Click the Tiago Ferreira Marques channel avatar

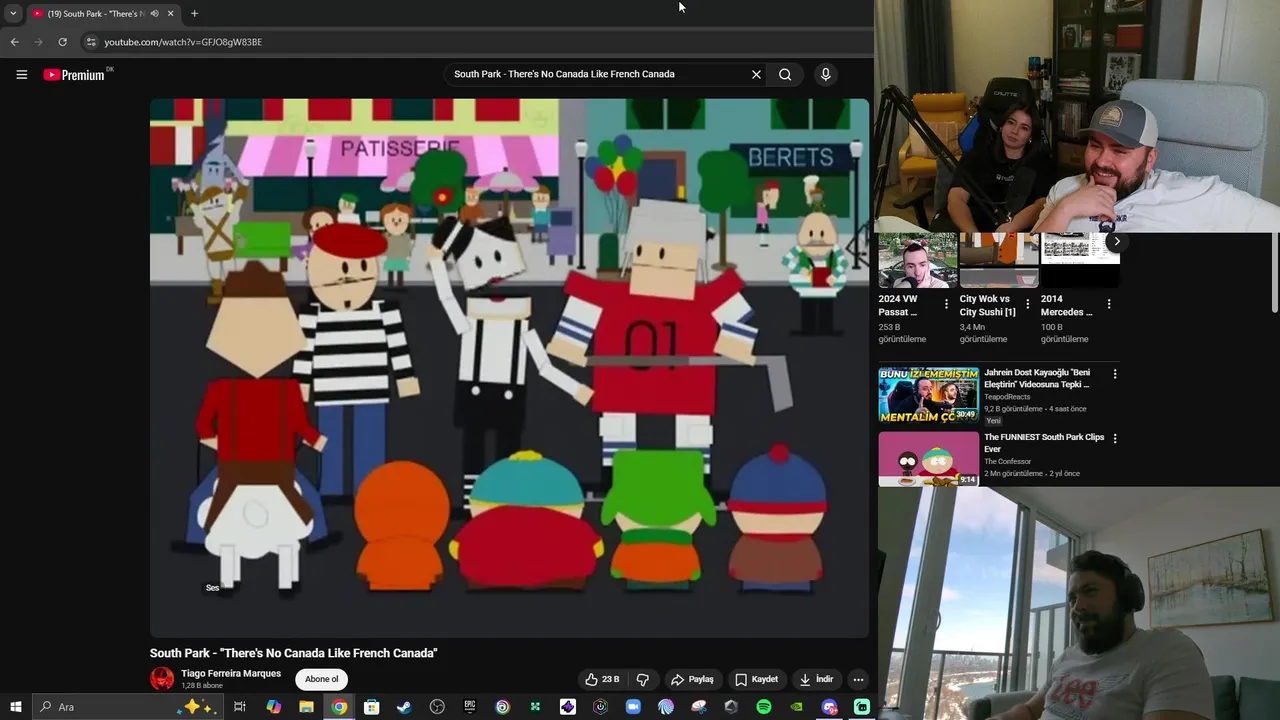pos(162,679)
